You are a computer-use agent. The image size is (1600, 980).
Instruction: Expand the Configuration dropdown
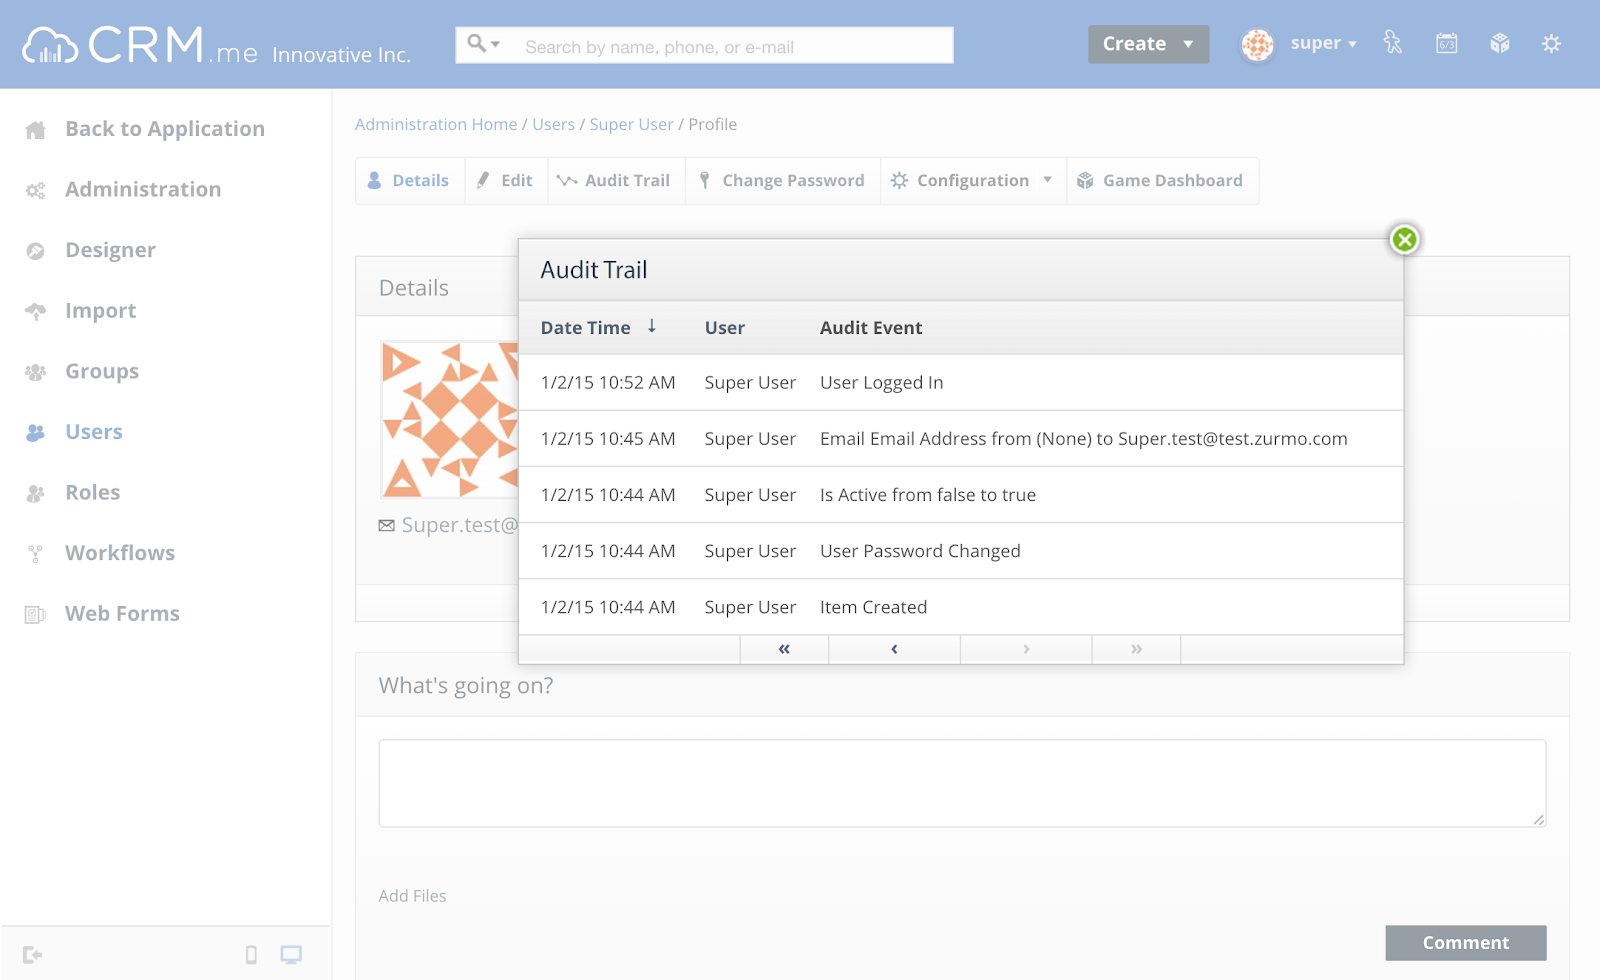coord(973,181)
